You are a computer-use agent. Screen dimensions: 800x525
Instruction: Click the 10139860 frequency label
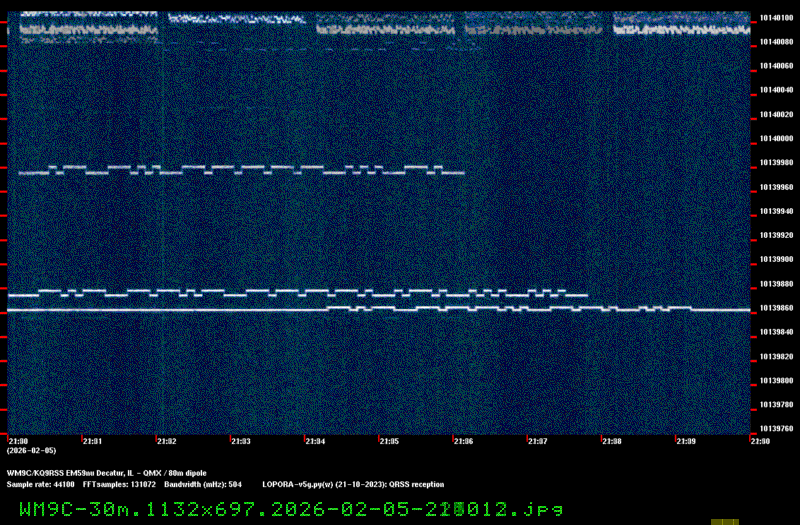click(776, 308)
